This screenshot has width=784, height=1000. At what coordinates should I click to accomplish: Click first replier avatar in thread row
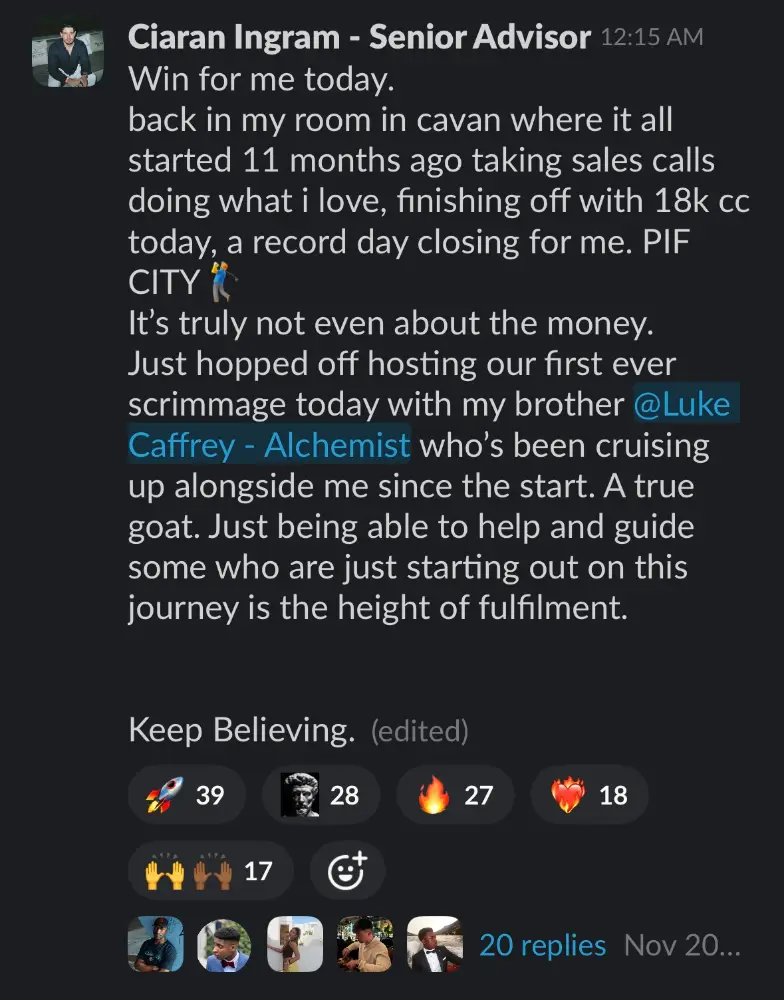[156, 945]
